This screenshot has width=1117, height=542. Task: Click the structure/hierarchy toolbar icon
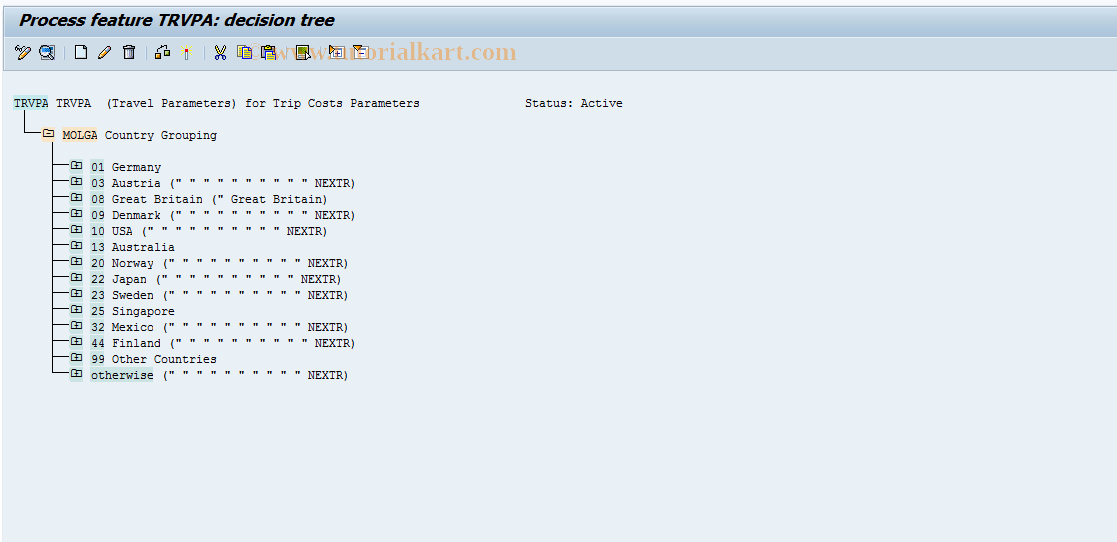click(163, 52)
